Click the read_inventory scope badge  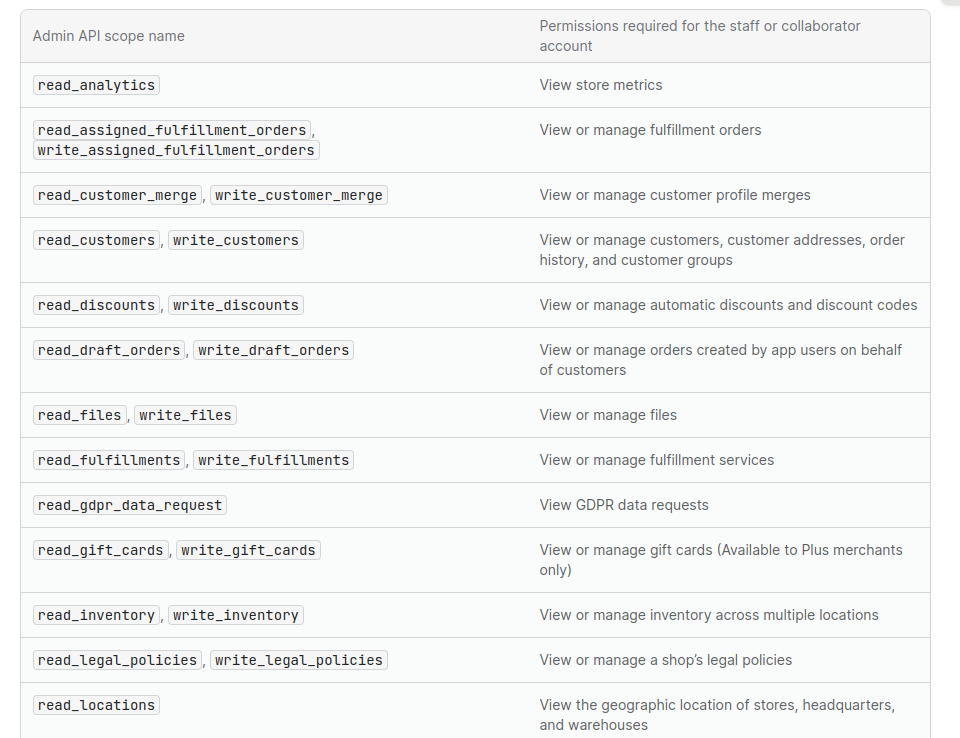coord(96,615)
